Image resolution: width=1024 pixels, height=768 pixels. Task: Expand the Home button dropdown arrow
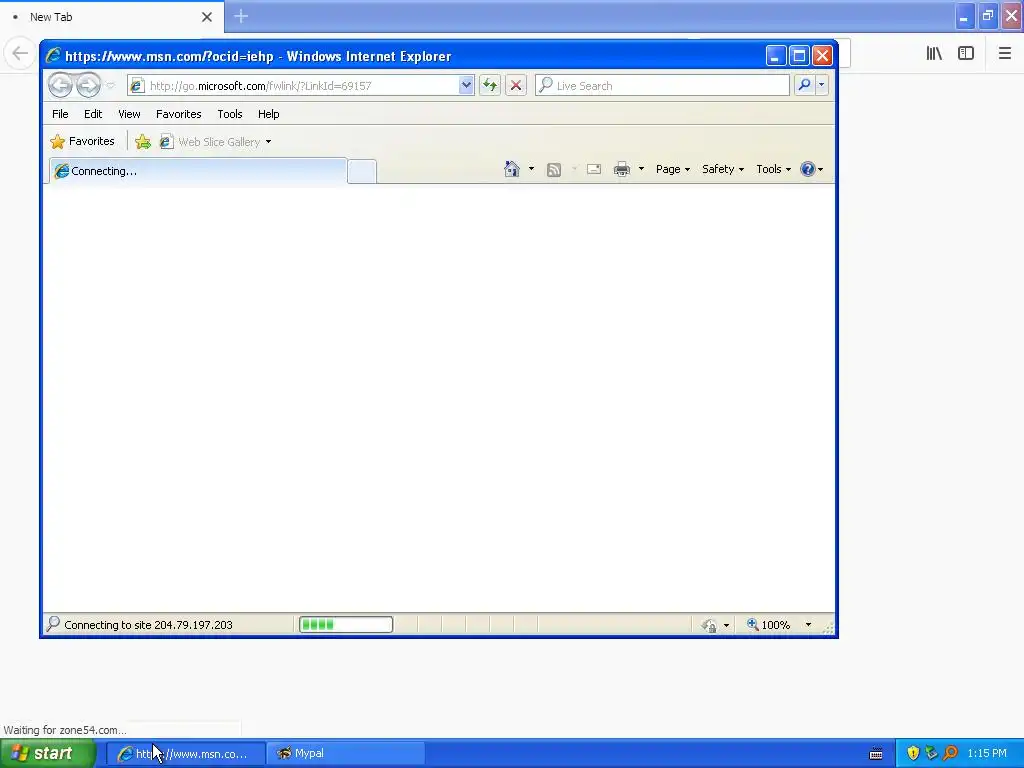click(x=531, y=169)
